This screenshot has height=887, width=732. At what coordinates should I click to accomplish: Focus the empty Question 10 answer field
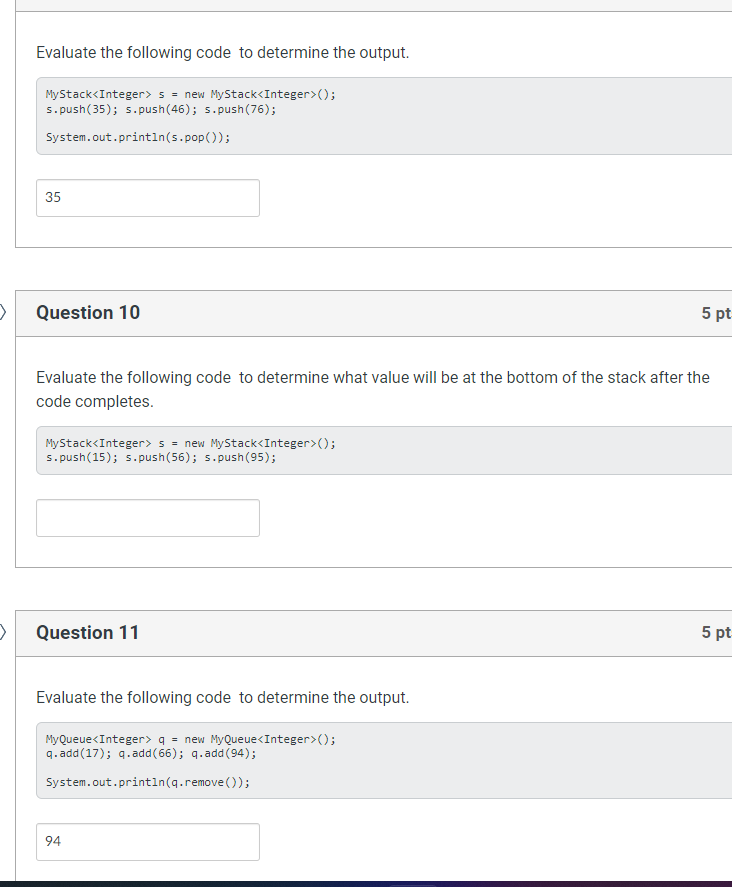click(148, 518)
